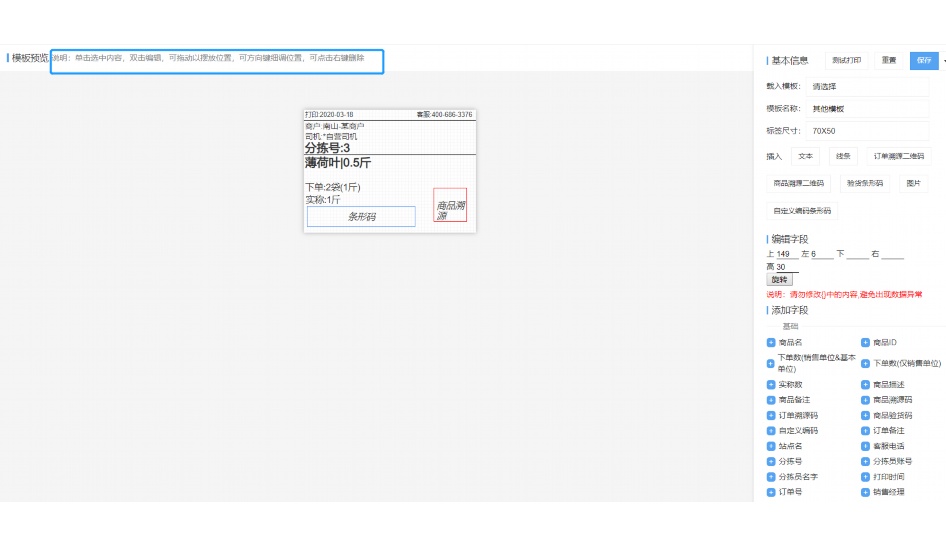This screenshot has height=546, width=946.
Task: Expand the arrow next to 保存 button
Action: point(943,61)
